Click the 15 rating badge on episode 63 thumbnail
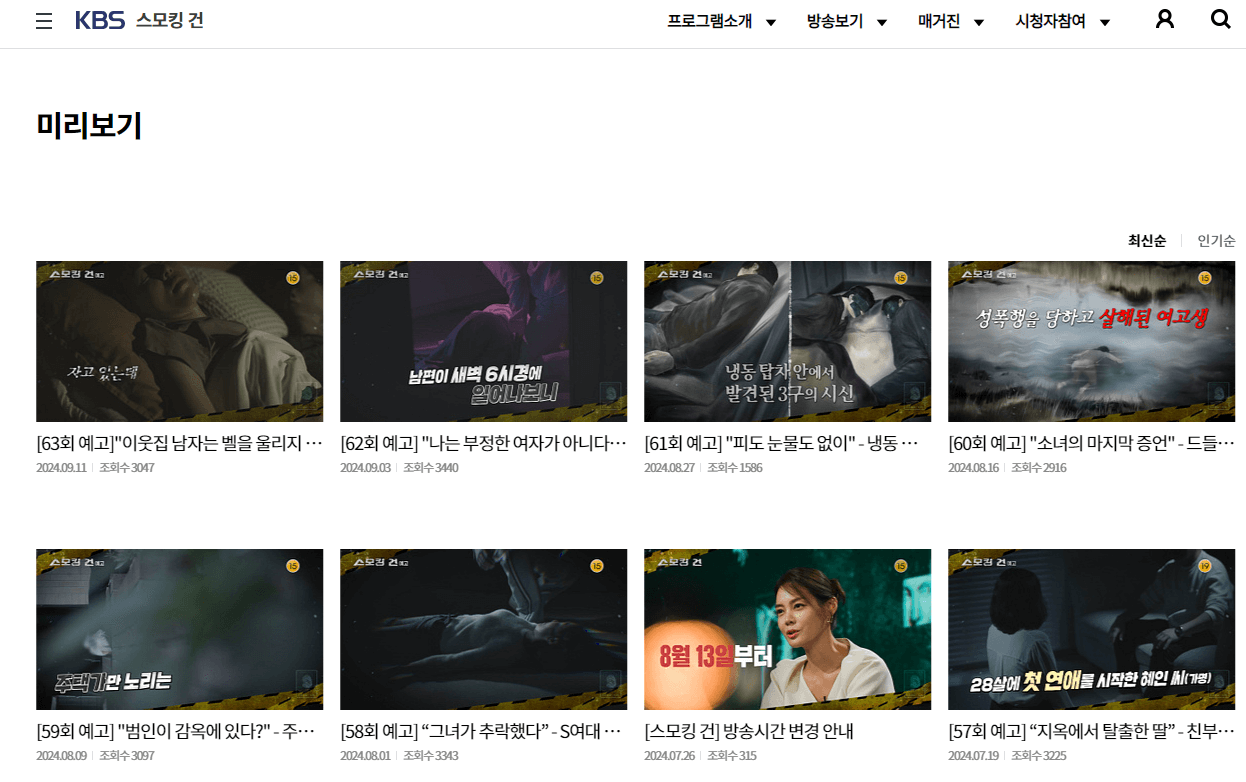 (293, 279)
